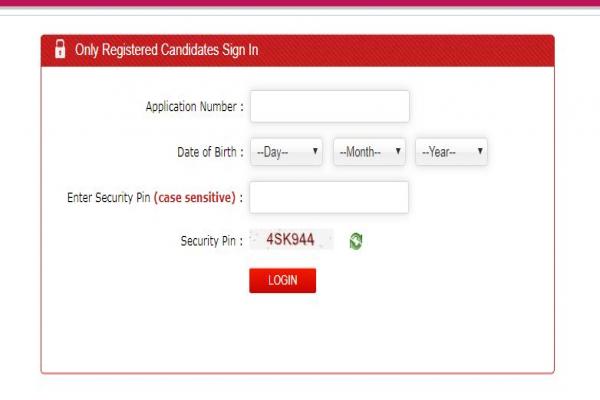Image resolution: width=600 pixels, height=400 pixels.
Task: Click the gray page background beneath the panel
Action: coord(300,388)
